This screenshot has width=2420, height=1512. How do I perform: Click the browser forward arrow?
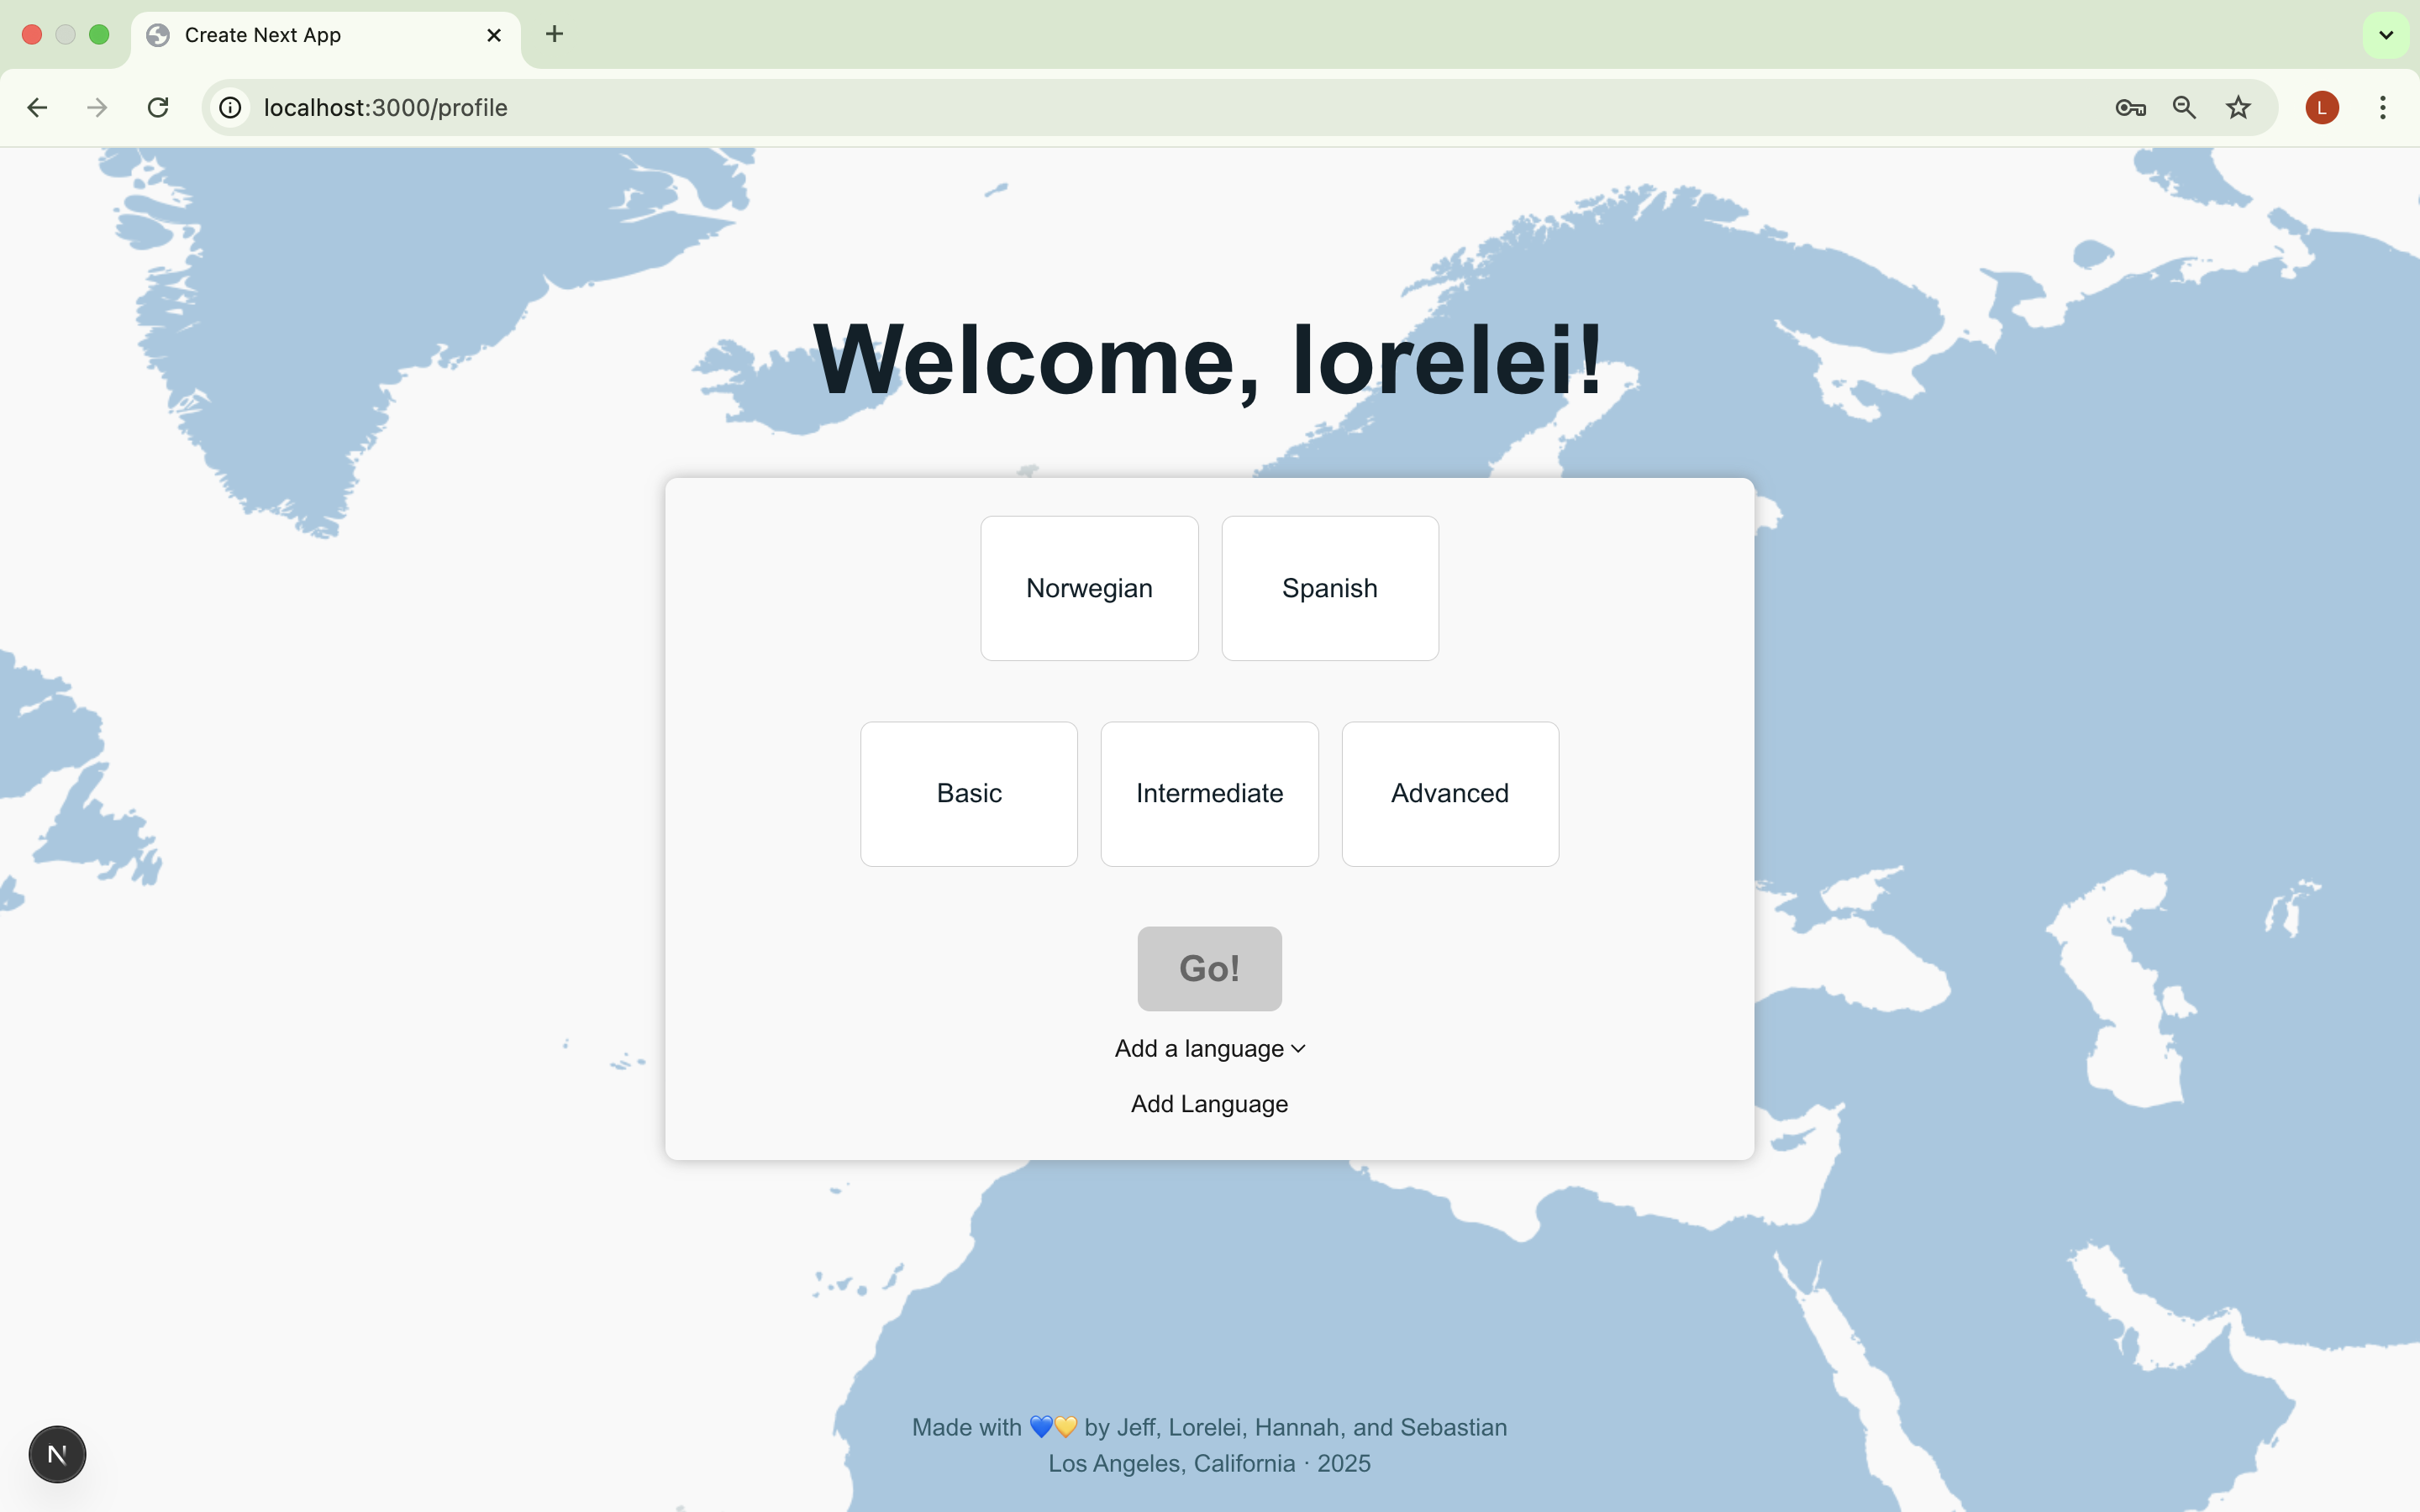pyautogui.click(x=97, y=107)
